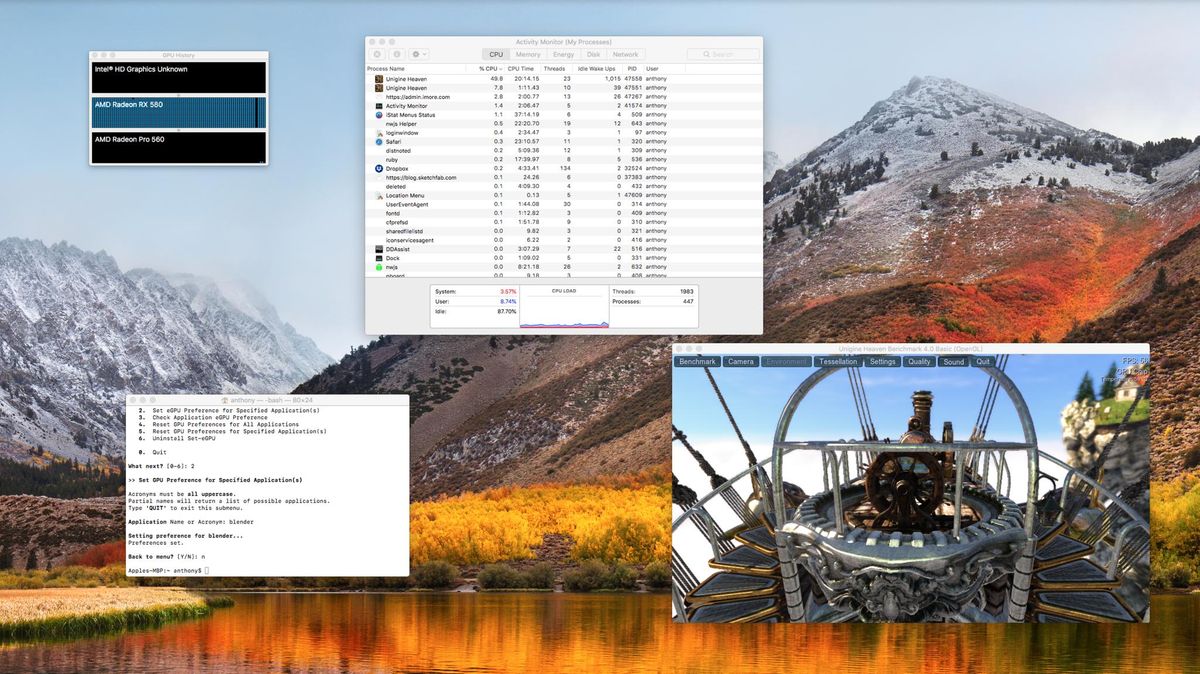
Task: Click the force-quit (X) icon in Activity Monitor toolbar
Action: [x=377, y=53]
